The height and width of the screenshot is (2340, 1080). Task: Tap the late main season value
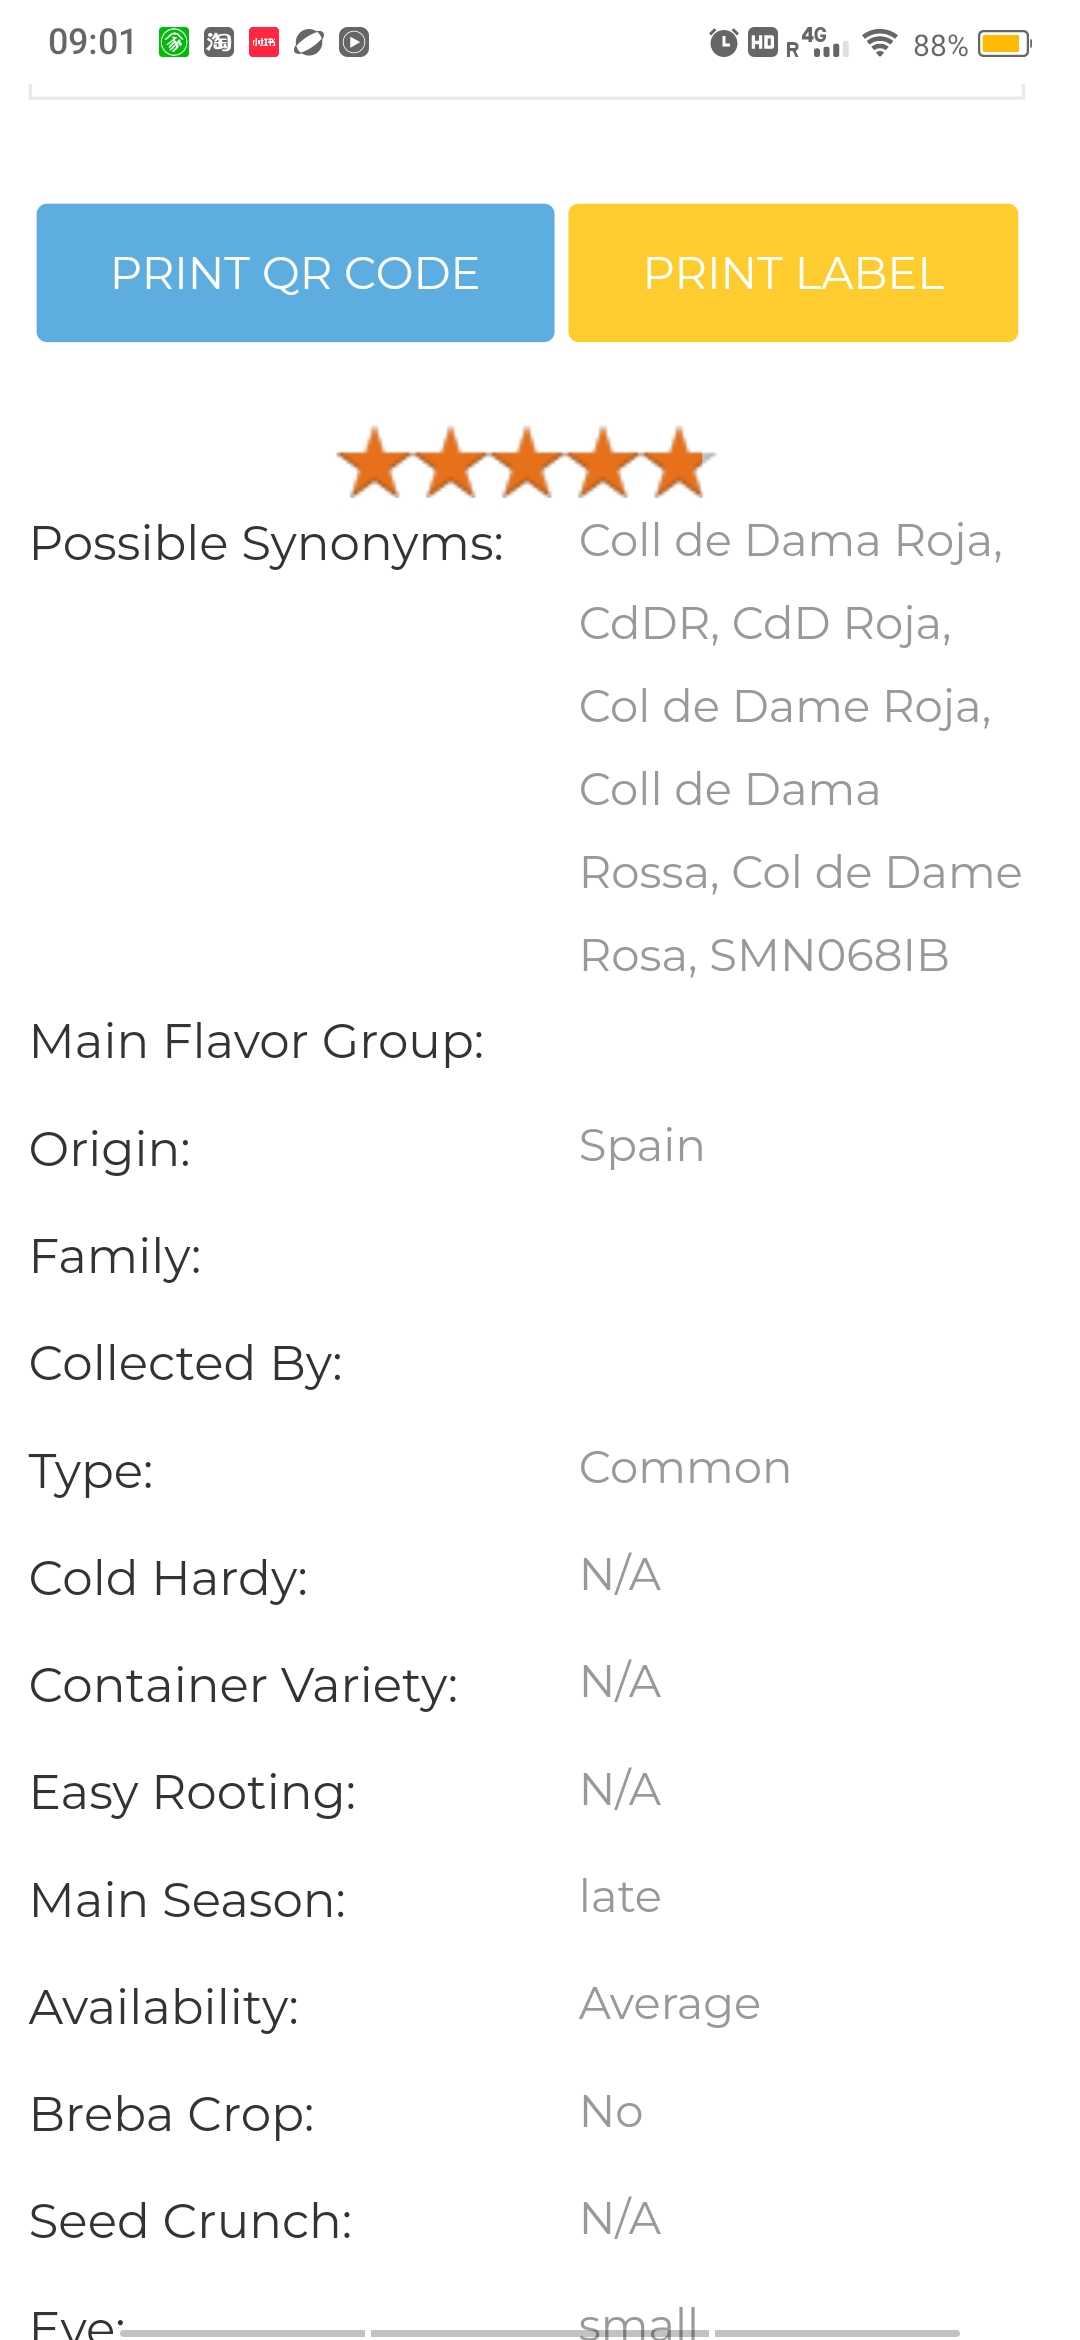pos(620,1897)
